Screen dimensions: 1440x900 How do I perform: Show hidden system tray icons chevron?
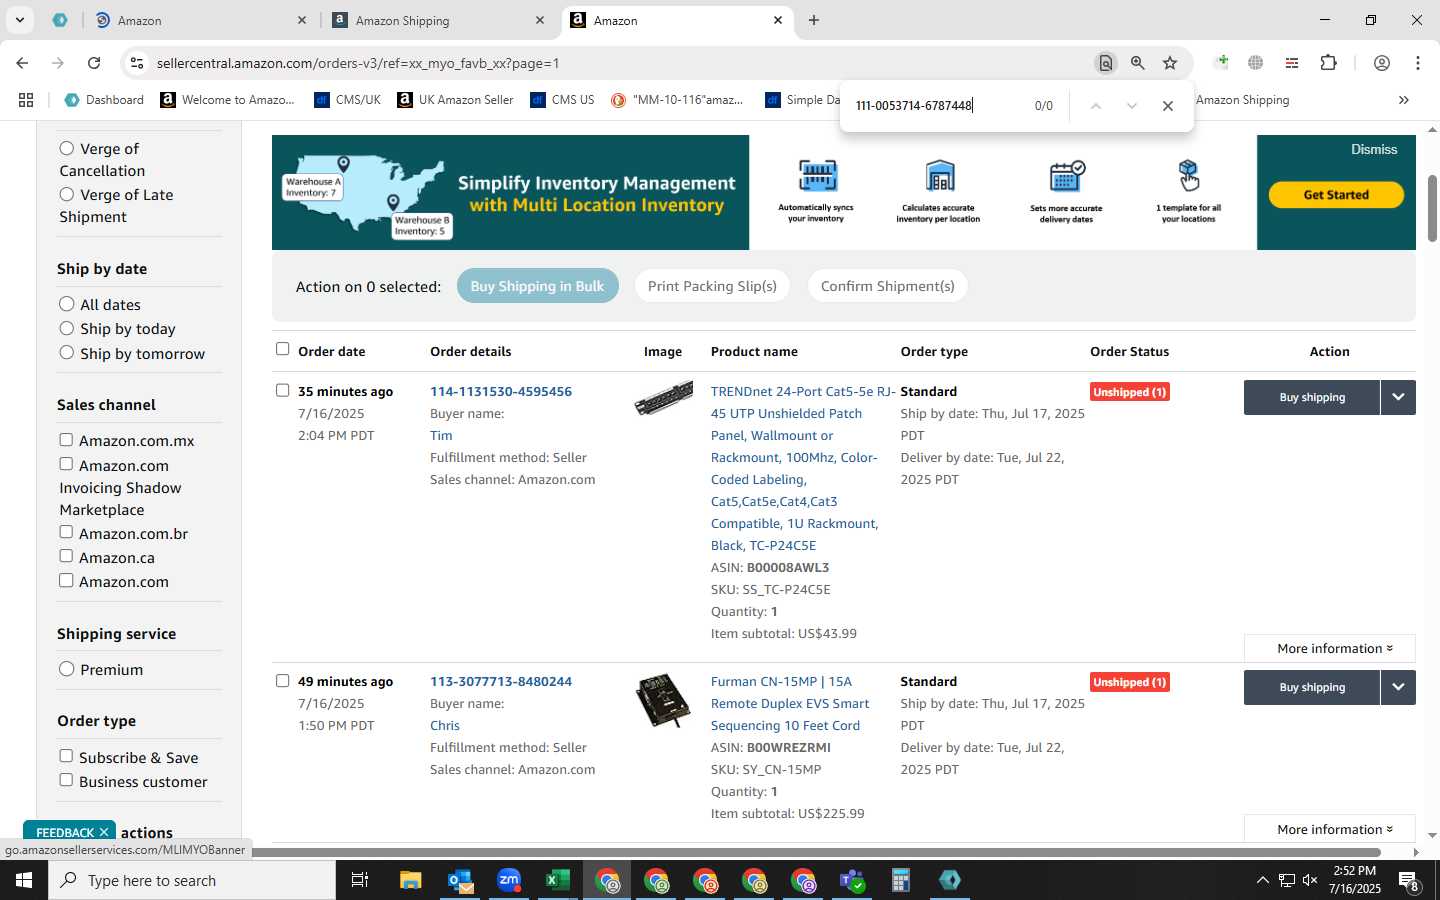[x=1262, y=880]
